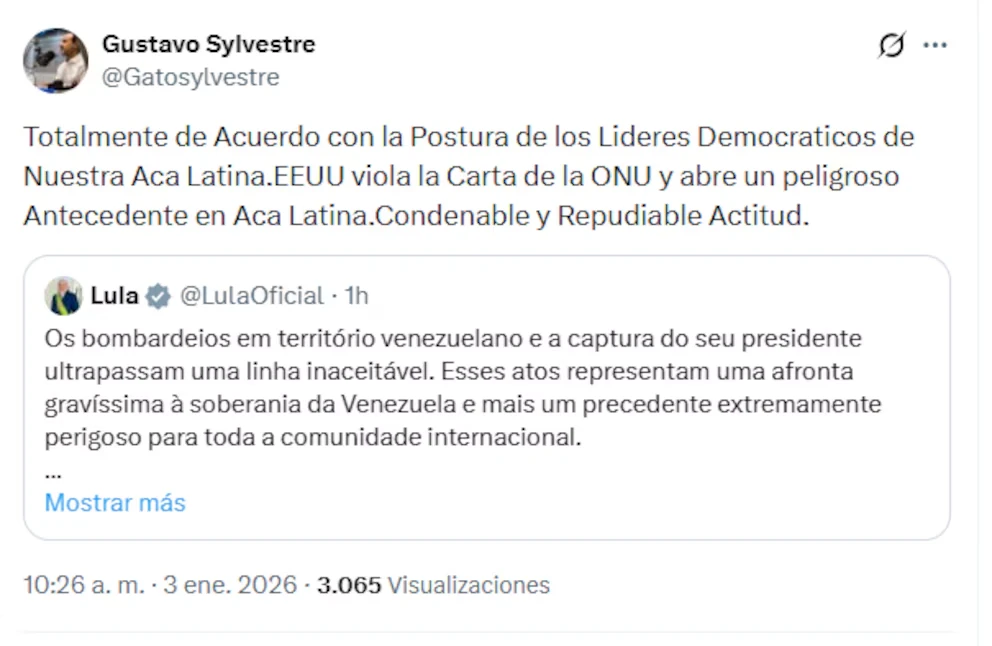Screen dimensions: 992x646
Task: Click the Visualizaciones label
Action: tap(468, 585)
